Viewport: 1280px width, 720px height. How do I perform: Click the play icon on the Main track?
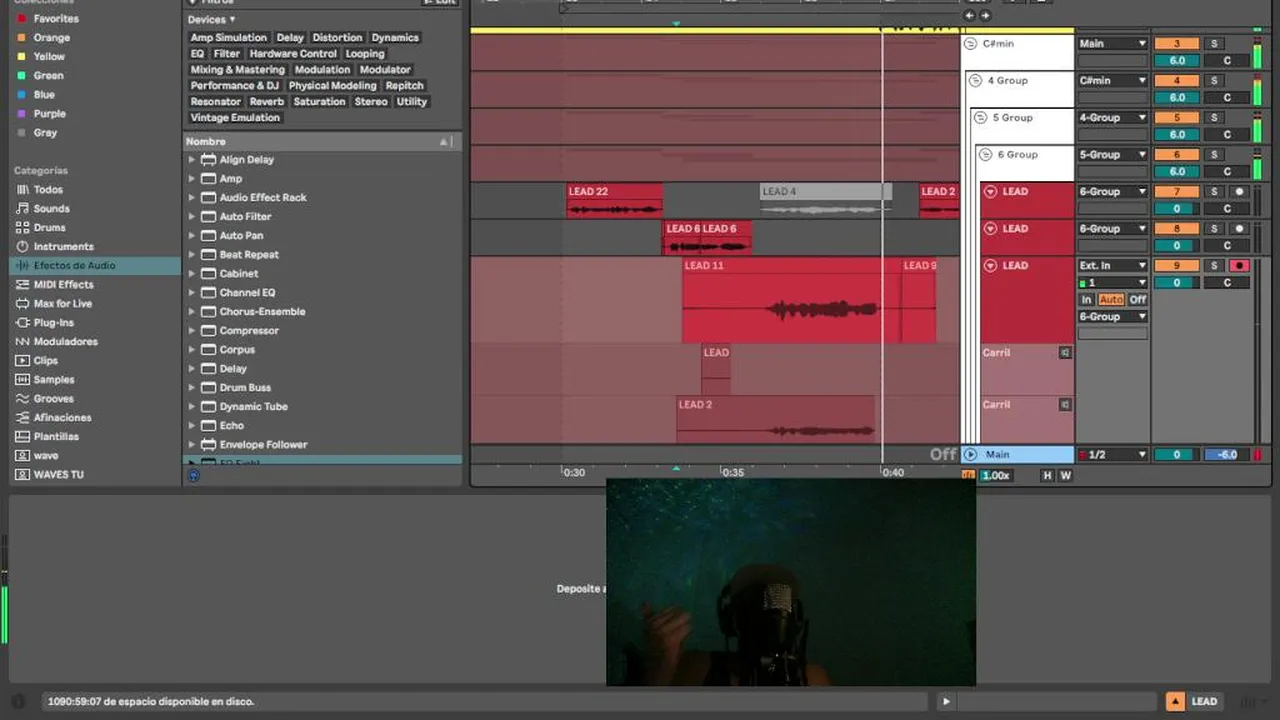coord(970,454)
